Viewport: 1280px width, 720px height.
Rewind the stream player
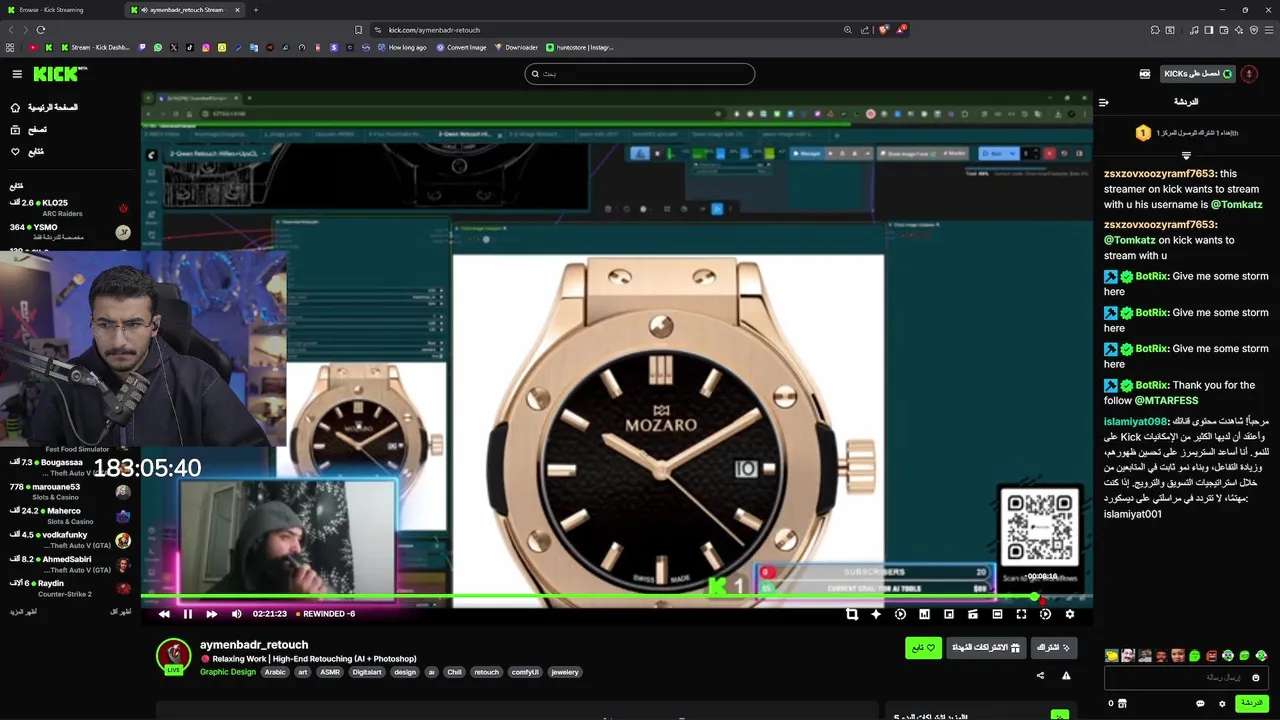(164, 614)
